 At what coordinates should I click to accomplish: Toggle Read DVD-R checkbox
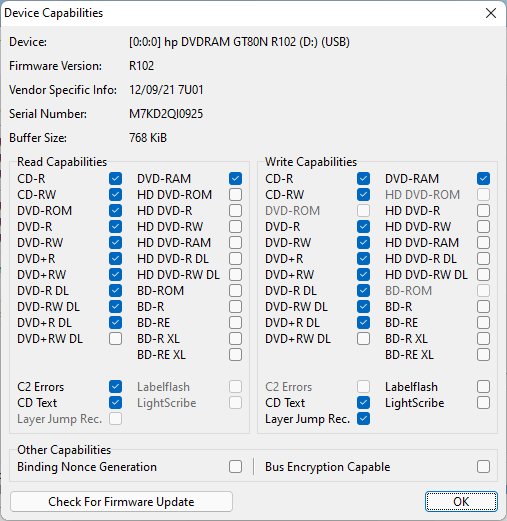pyautogui.click(x=115, y=226)
